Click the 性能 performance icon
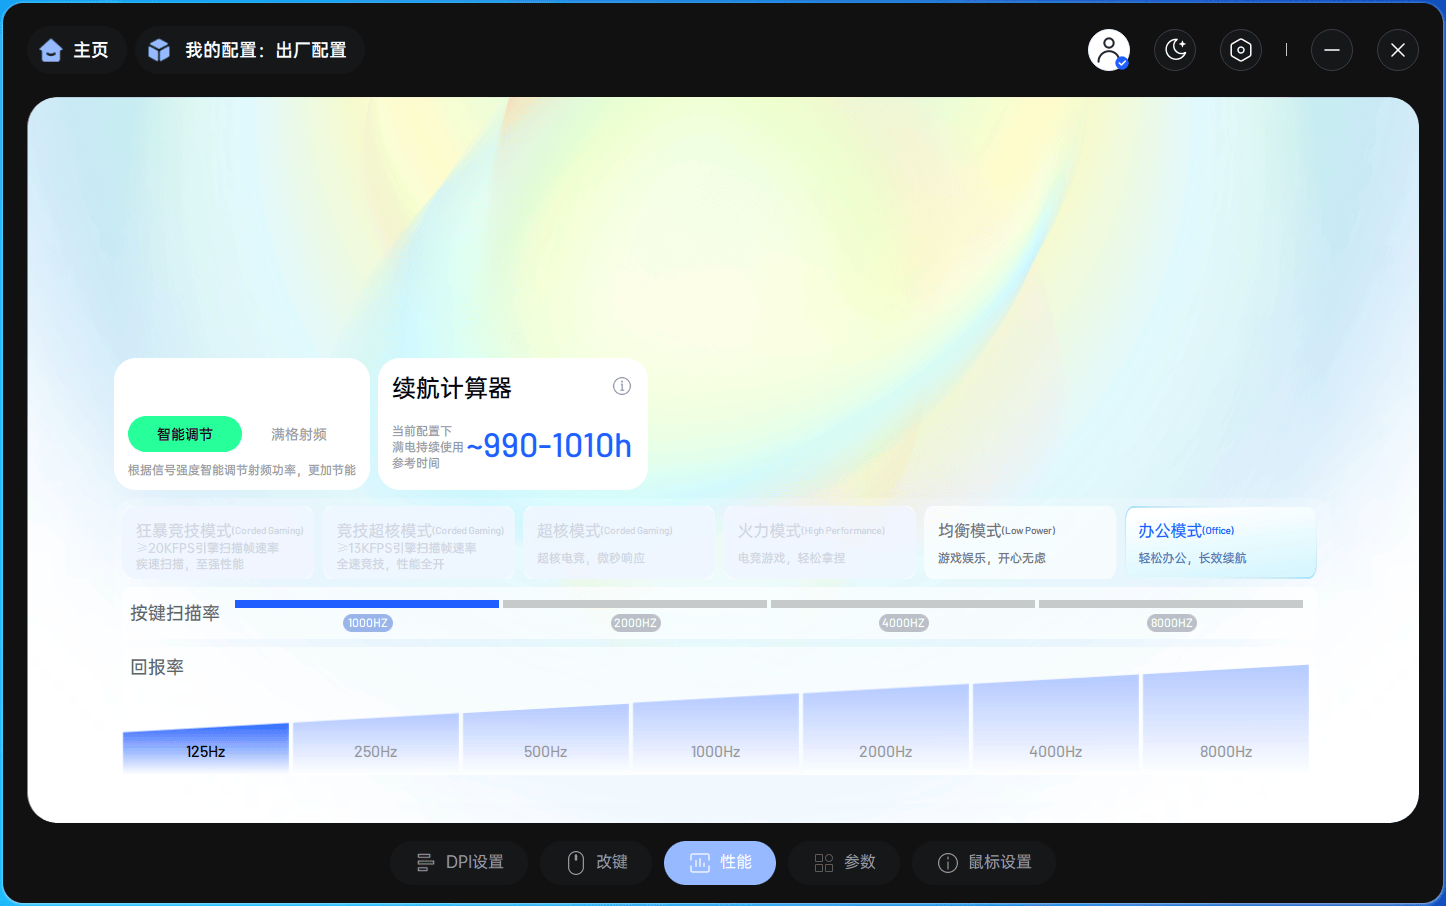The image size is (1446, 906). 699,862
